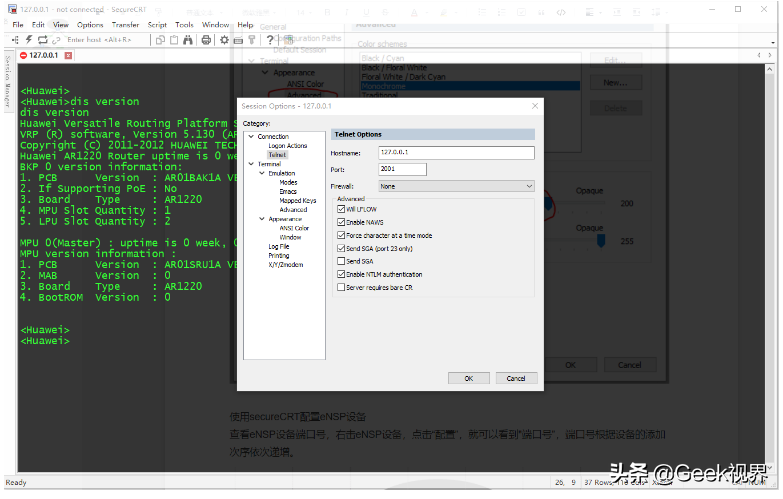Click the Quick Connect lightning icon
The image size is (783, 499).
pos(28,40)
